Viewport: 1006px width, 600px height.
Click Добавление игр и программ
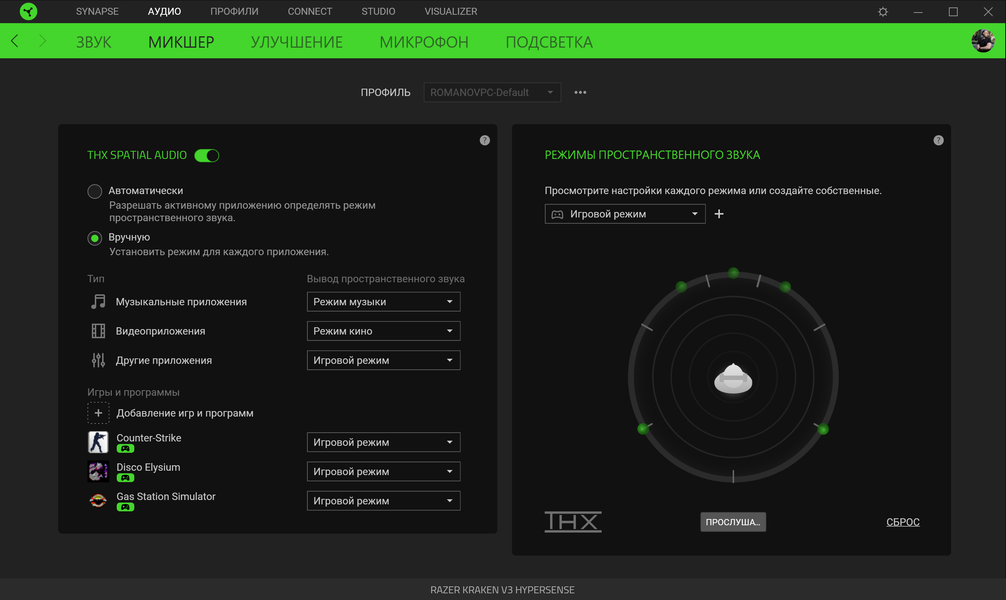pyautogui.click(x=185, y=413)
